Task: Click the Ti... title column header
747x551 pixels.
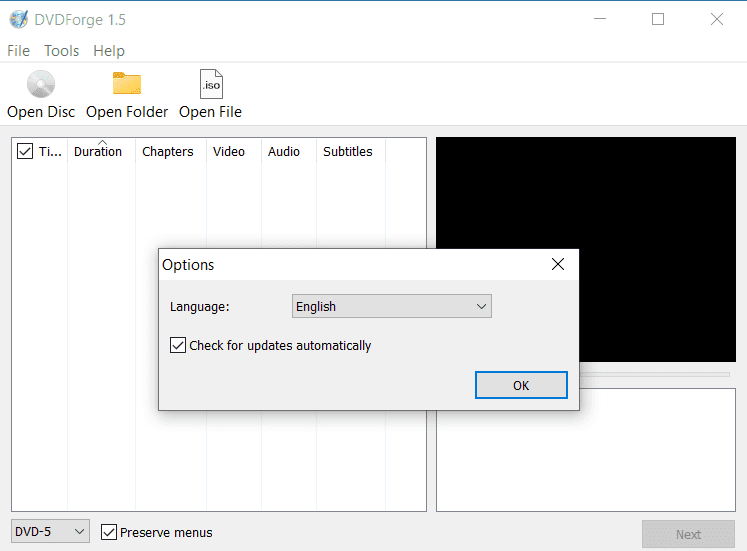Action: [50, 151]
